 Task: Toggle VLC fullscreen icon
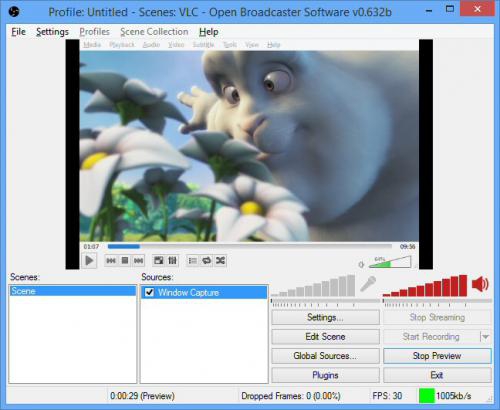pos(159,261)
